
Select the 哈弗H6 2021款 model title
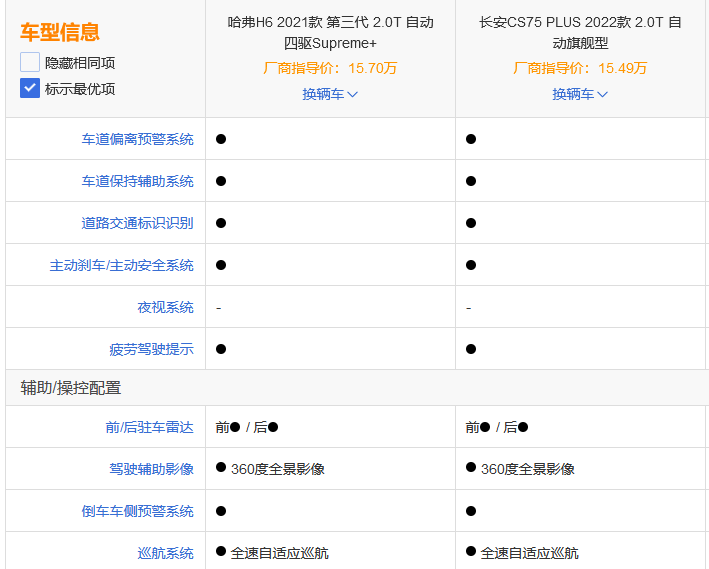tap(331, 33)
